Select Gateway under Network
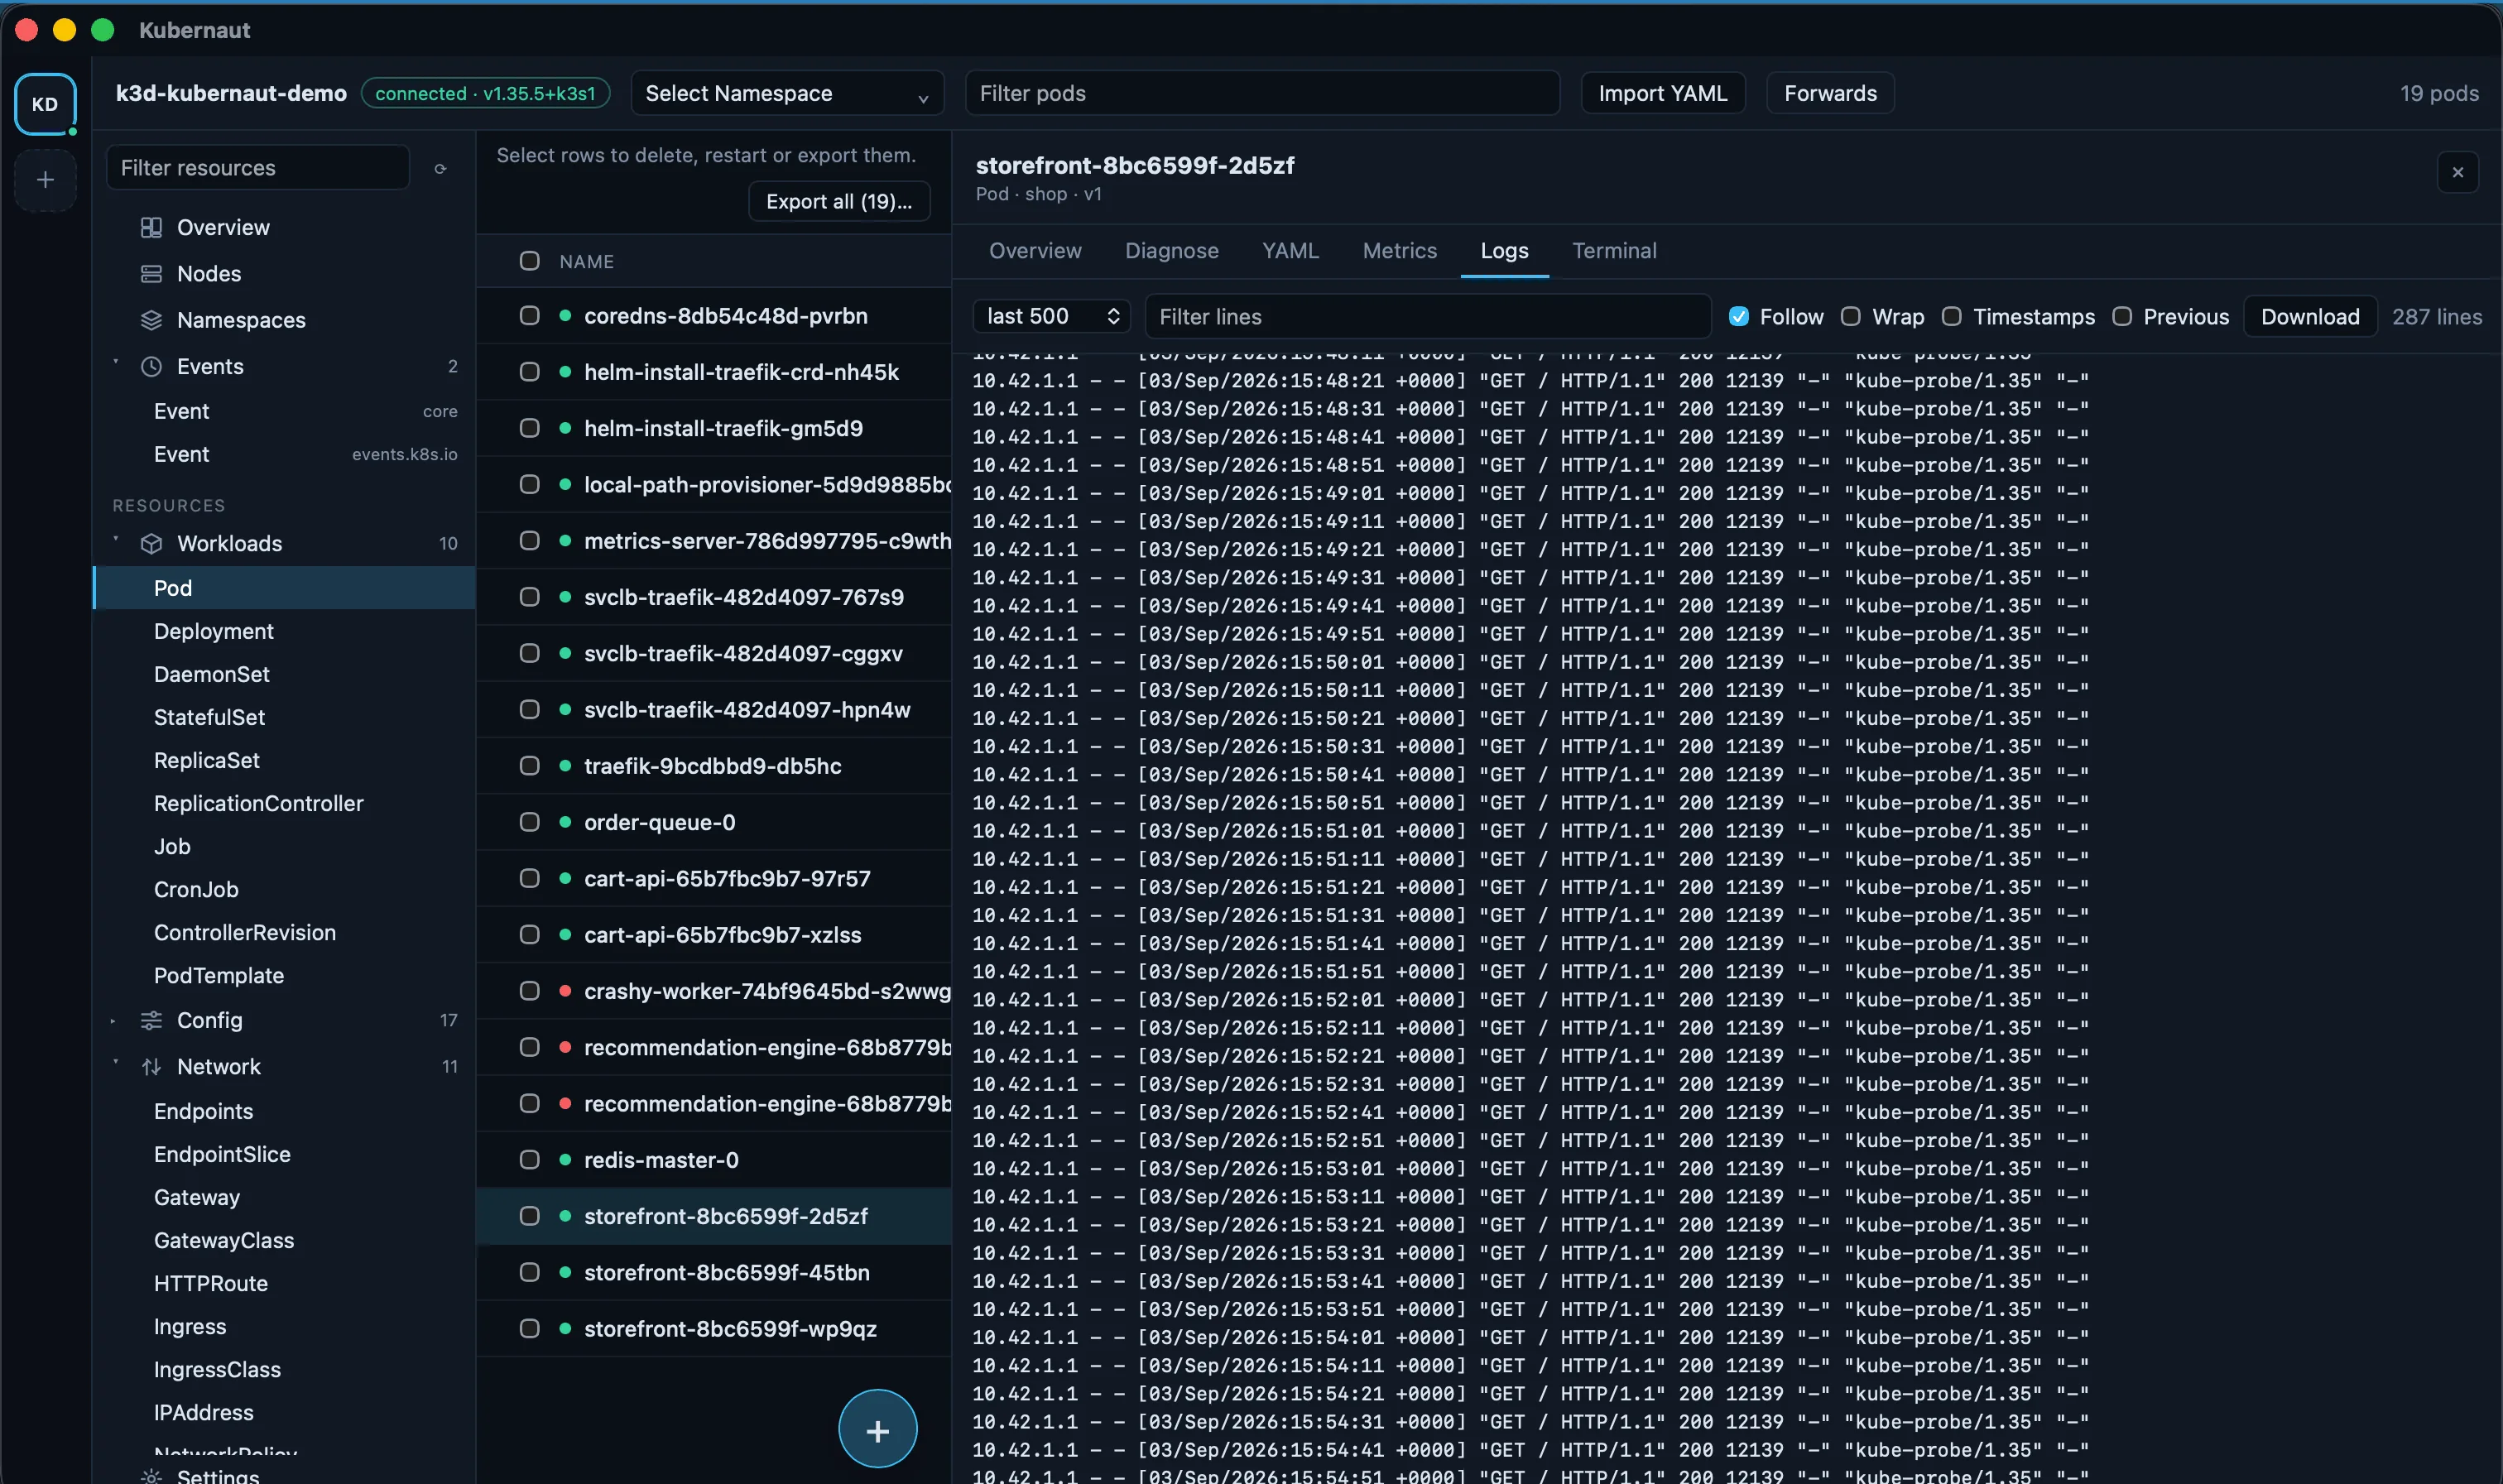 284,1198
